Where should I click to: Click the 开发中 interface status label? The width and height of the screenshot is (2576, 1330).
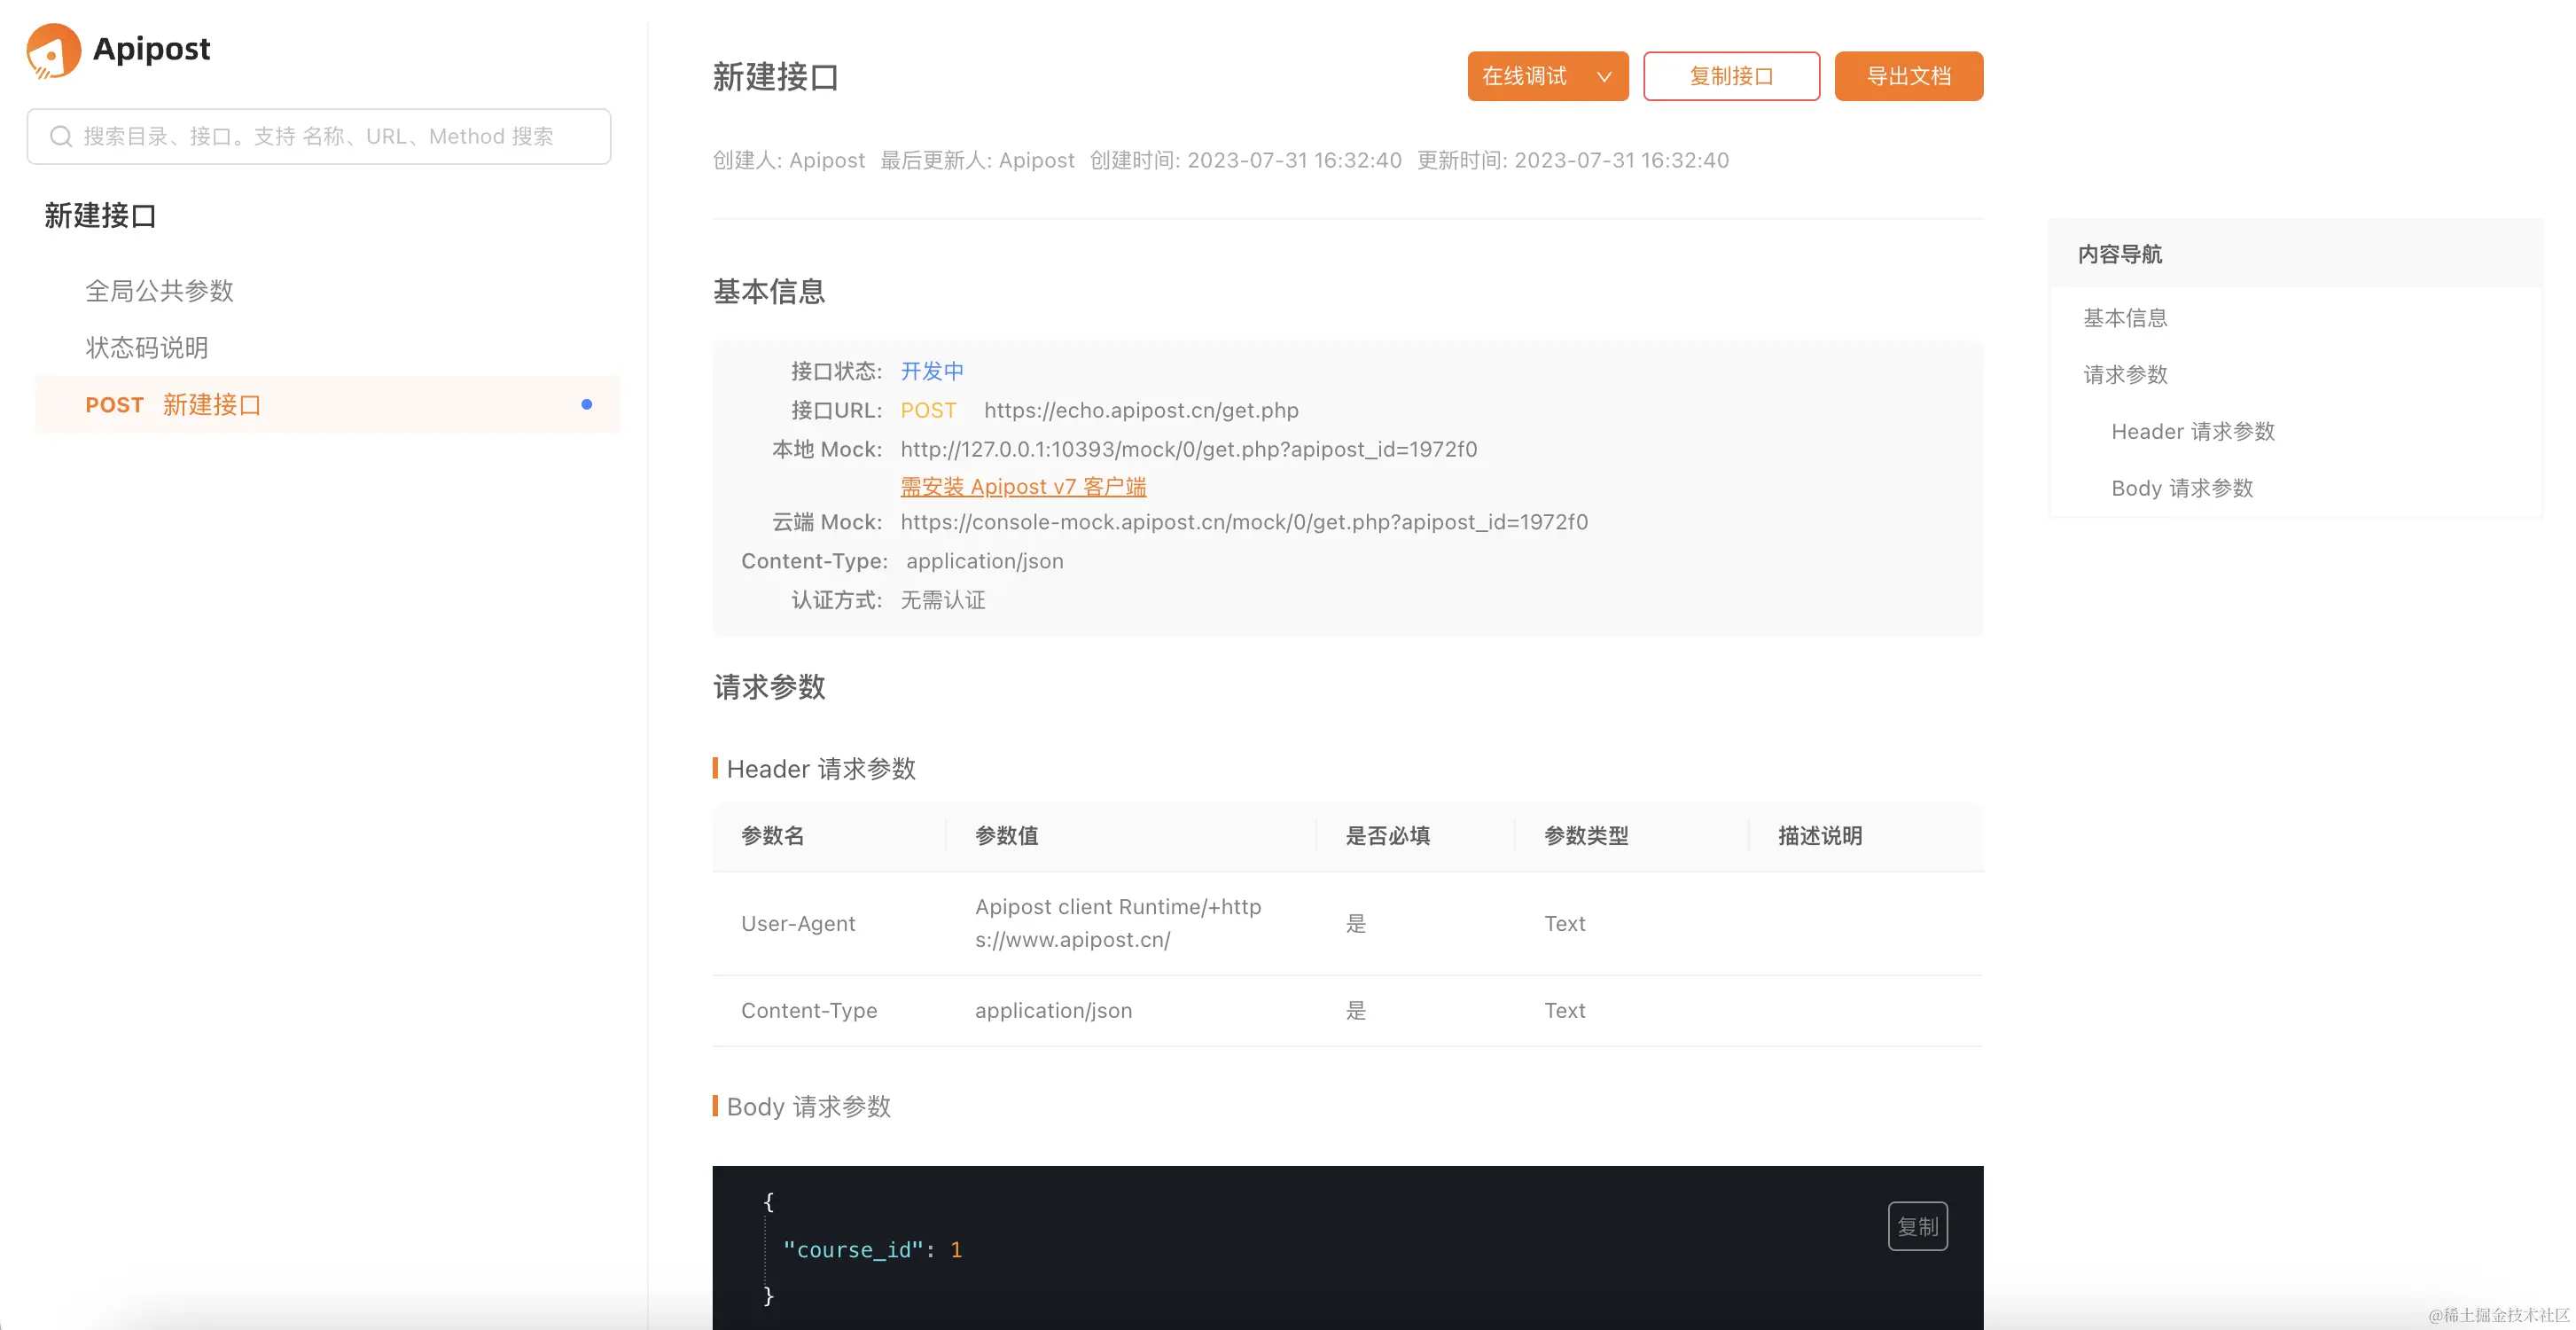point(932,372)
